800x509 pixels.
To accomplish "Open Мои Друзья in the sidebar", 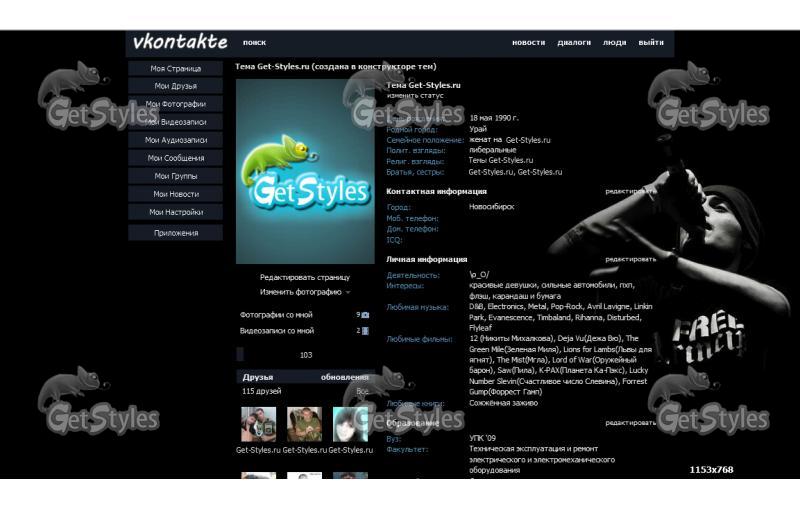I will 176,86.
